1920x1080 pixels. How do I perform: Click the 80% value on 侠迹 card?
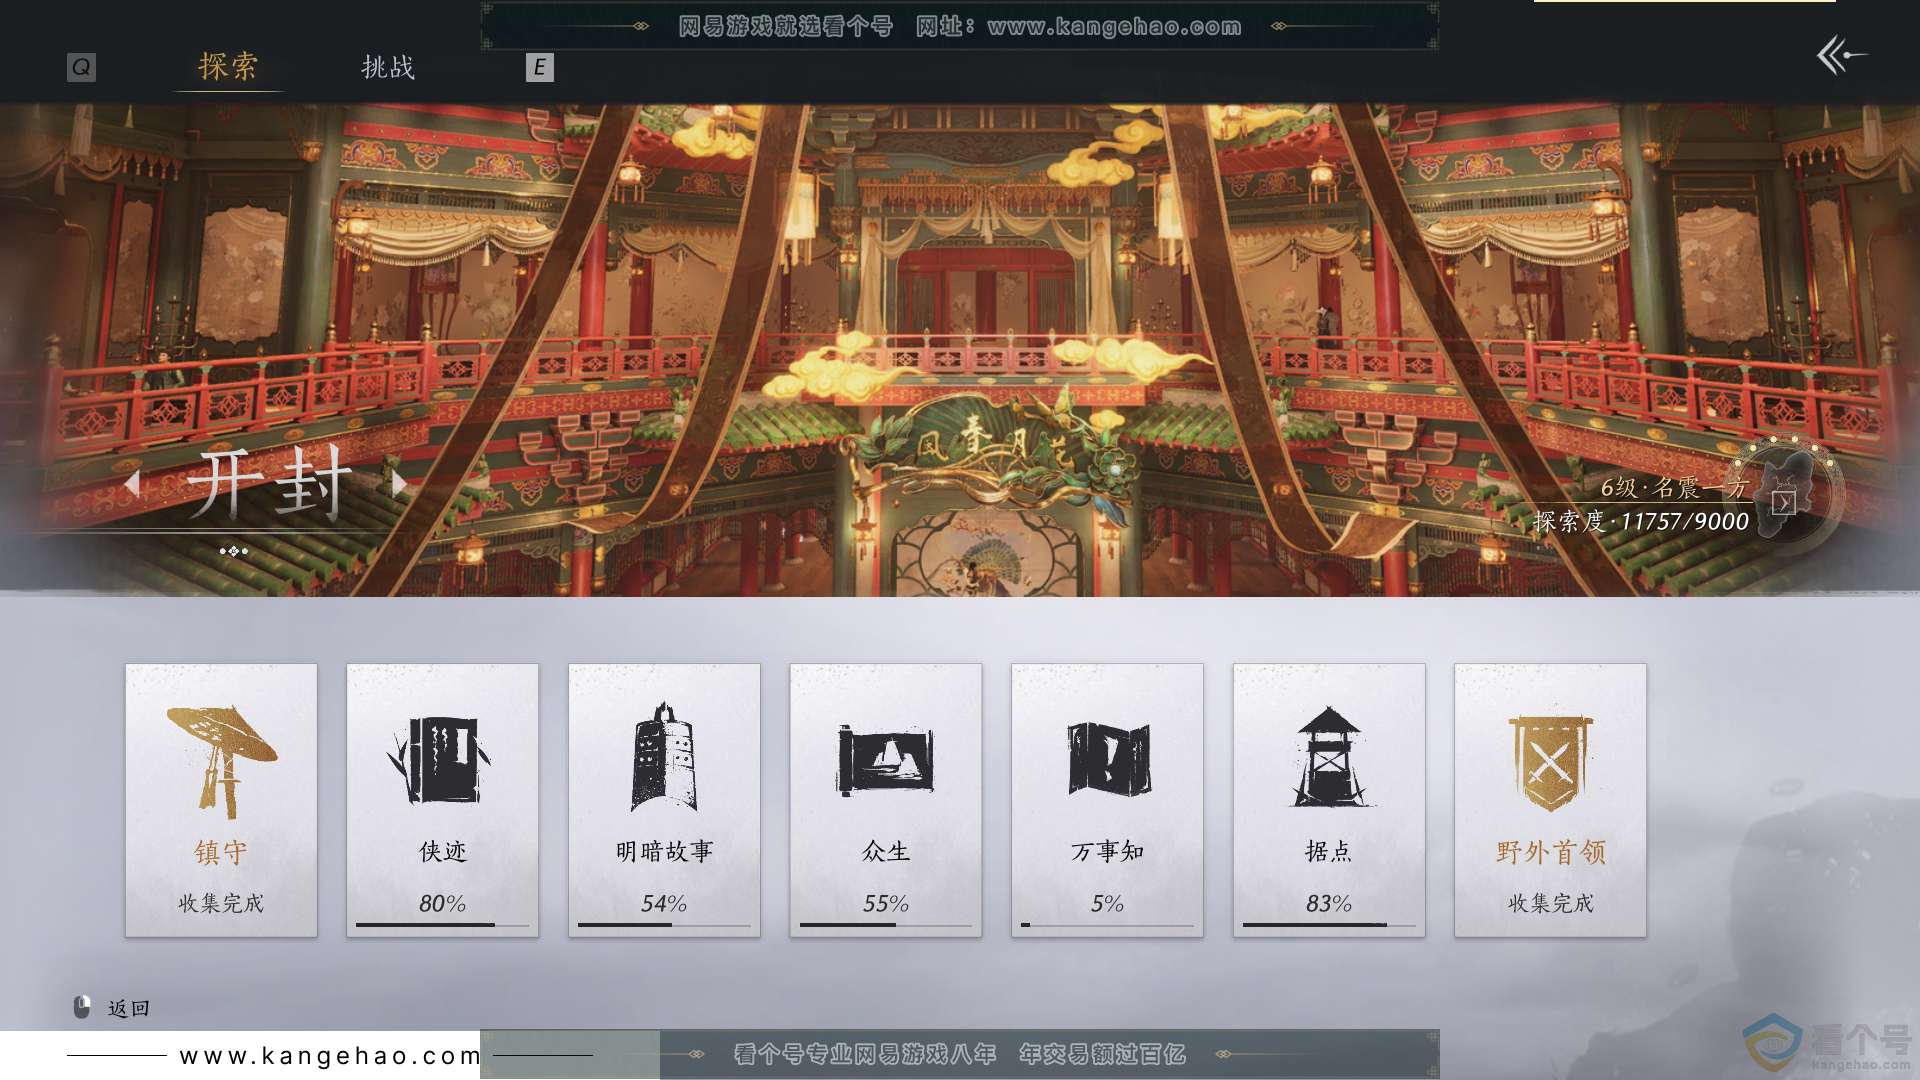(x=442, y=903)
